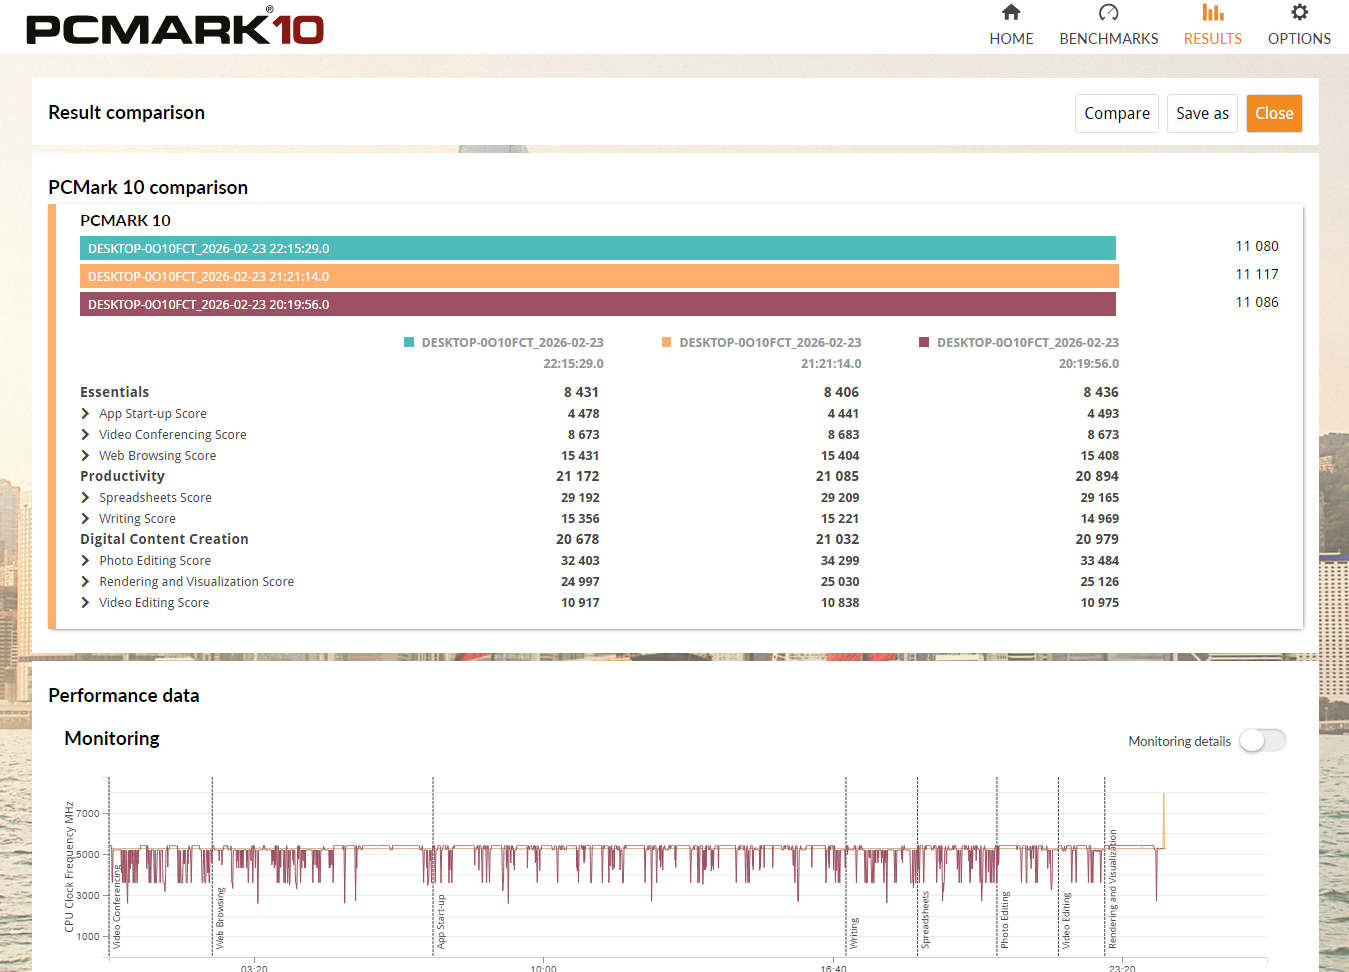Image resolution: width=1349 pixels, height=972 pixels.
Task: Click the Photo Editing marker in chart
Action: click(x=1005, y=920)
